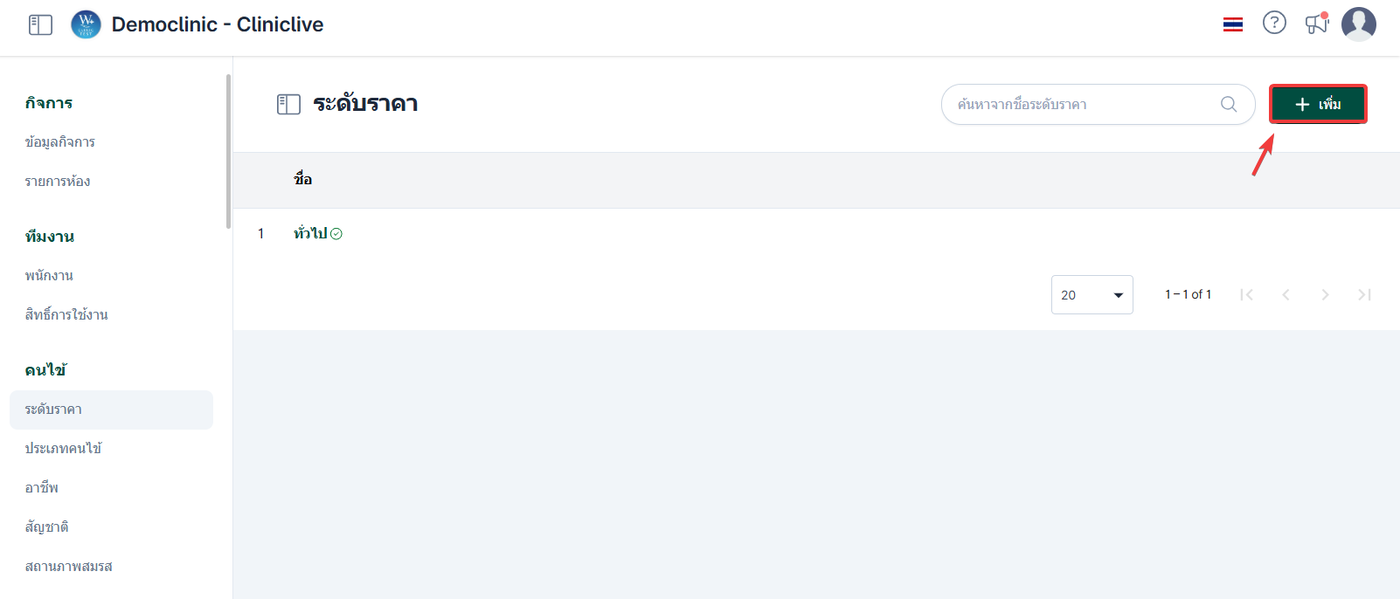Viewport: 1400px width, 599px height.
Task: Go to next page arrow
Action: click(x=1325, y=295)
